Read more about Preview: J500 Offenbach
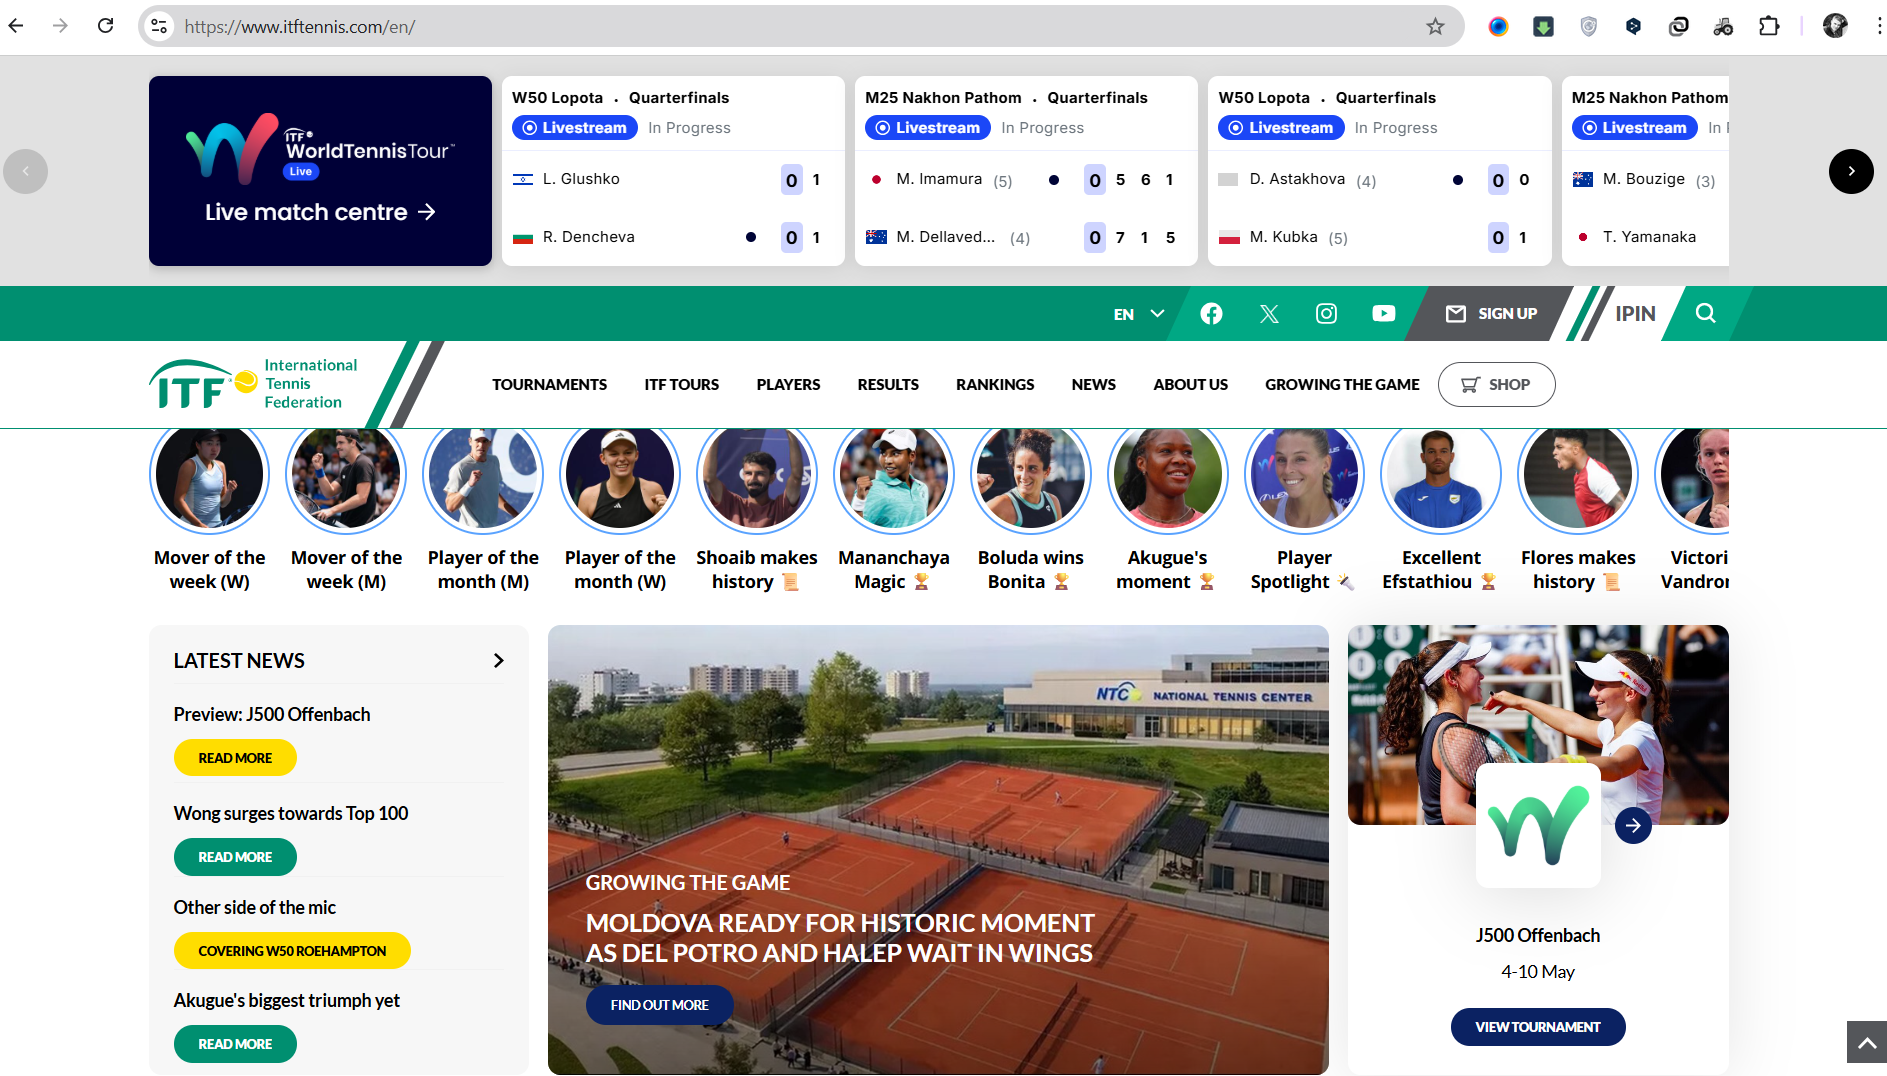This screenshot has width=1887, height=1076. (x=235, y=758)
